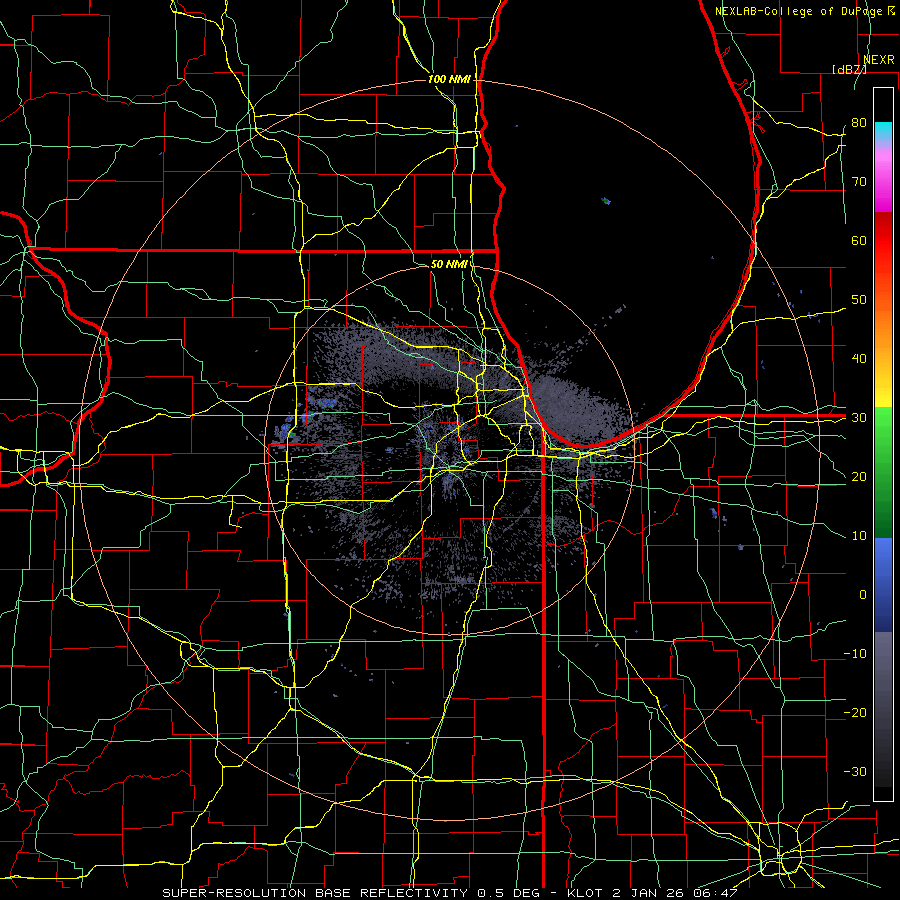
Task: Click the "80" value on the dBZ scale
Action: [x=859, y=122]
